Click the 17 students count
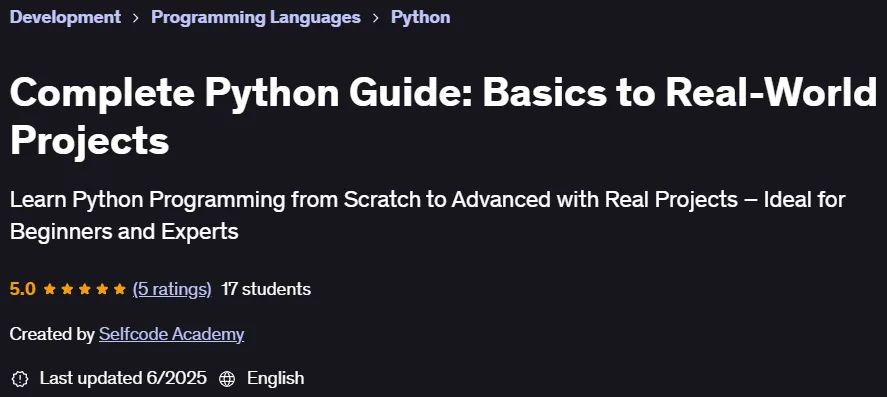The height and width of the screenshot is (397, 887). 266,290
